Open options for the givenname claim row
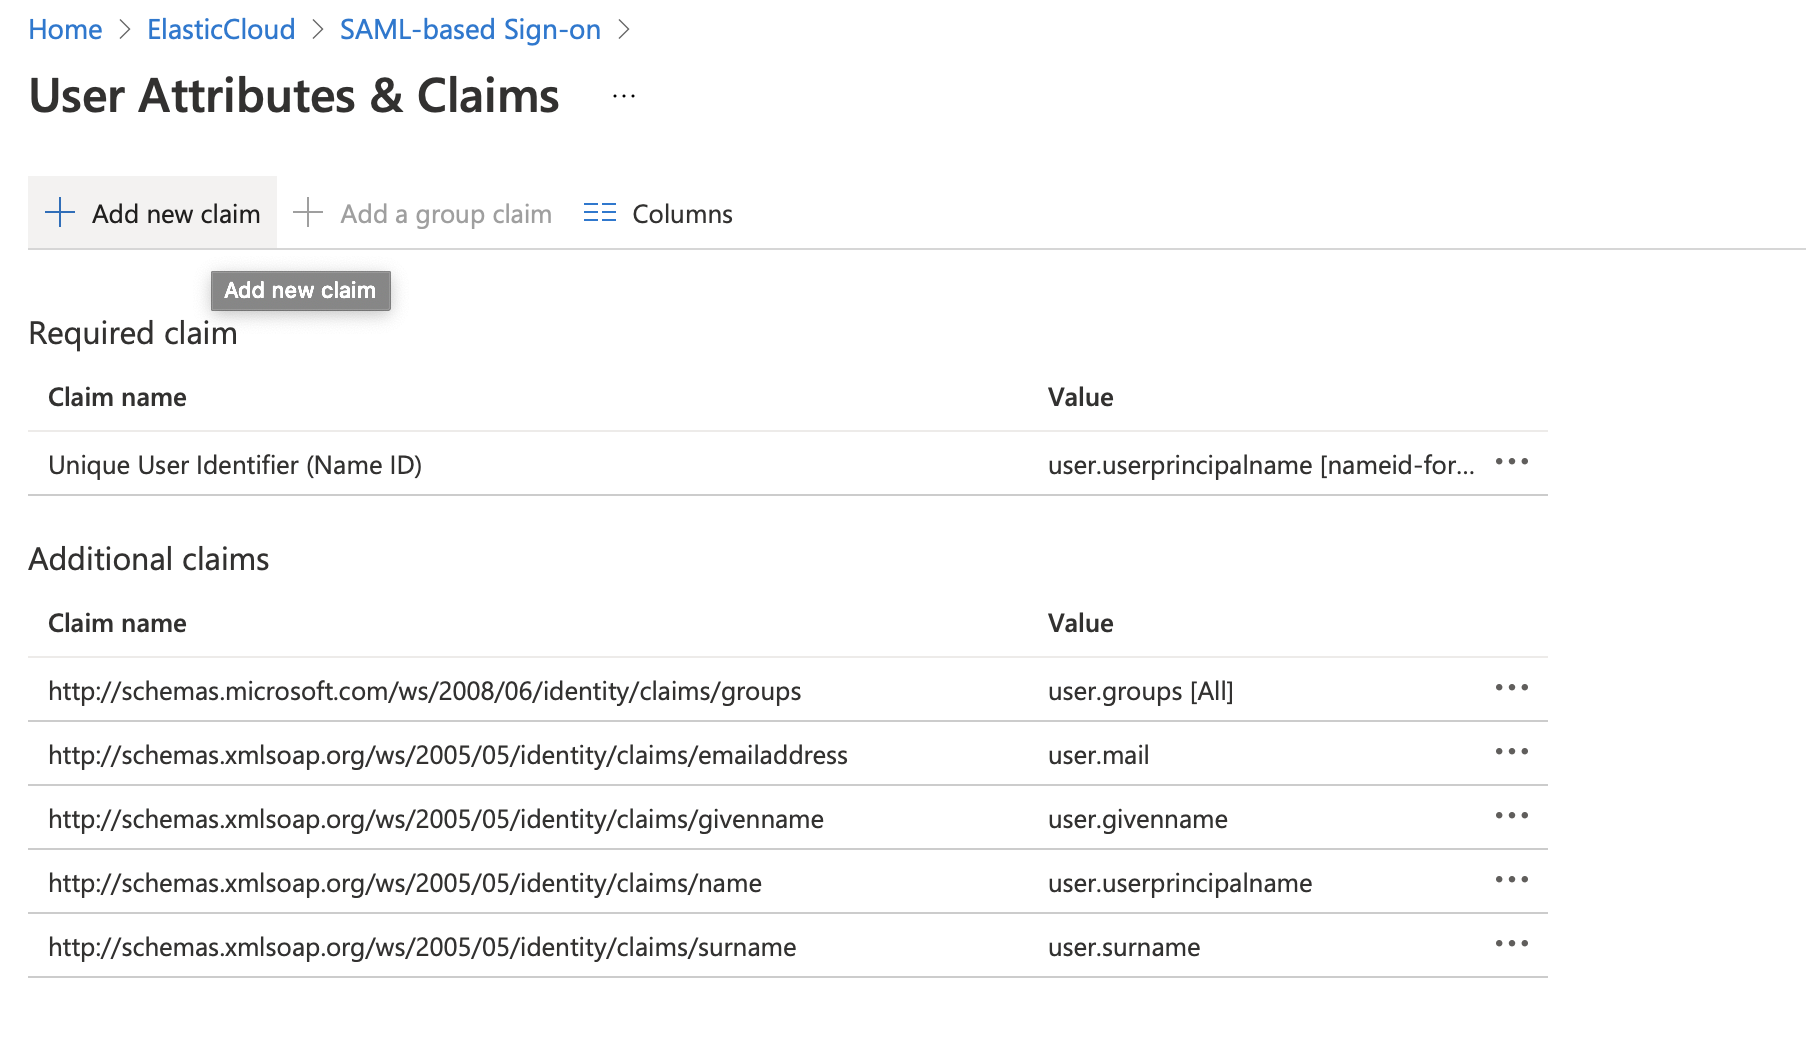The image size is (1806, 1056). click(x=1511, y=816)
